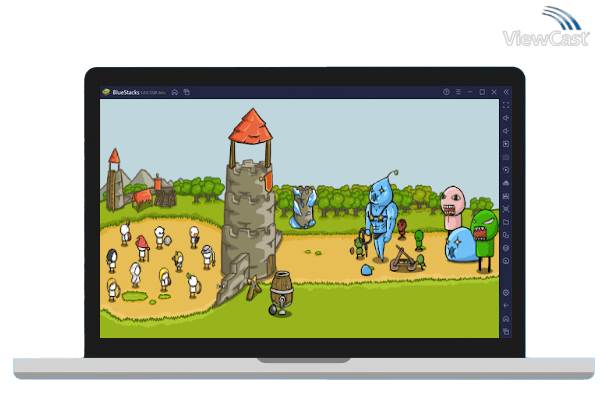
Task: Click the BlueStacks logo icon in title bar
Action: point(106,92)
